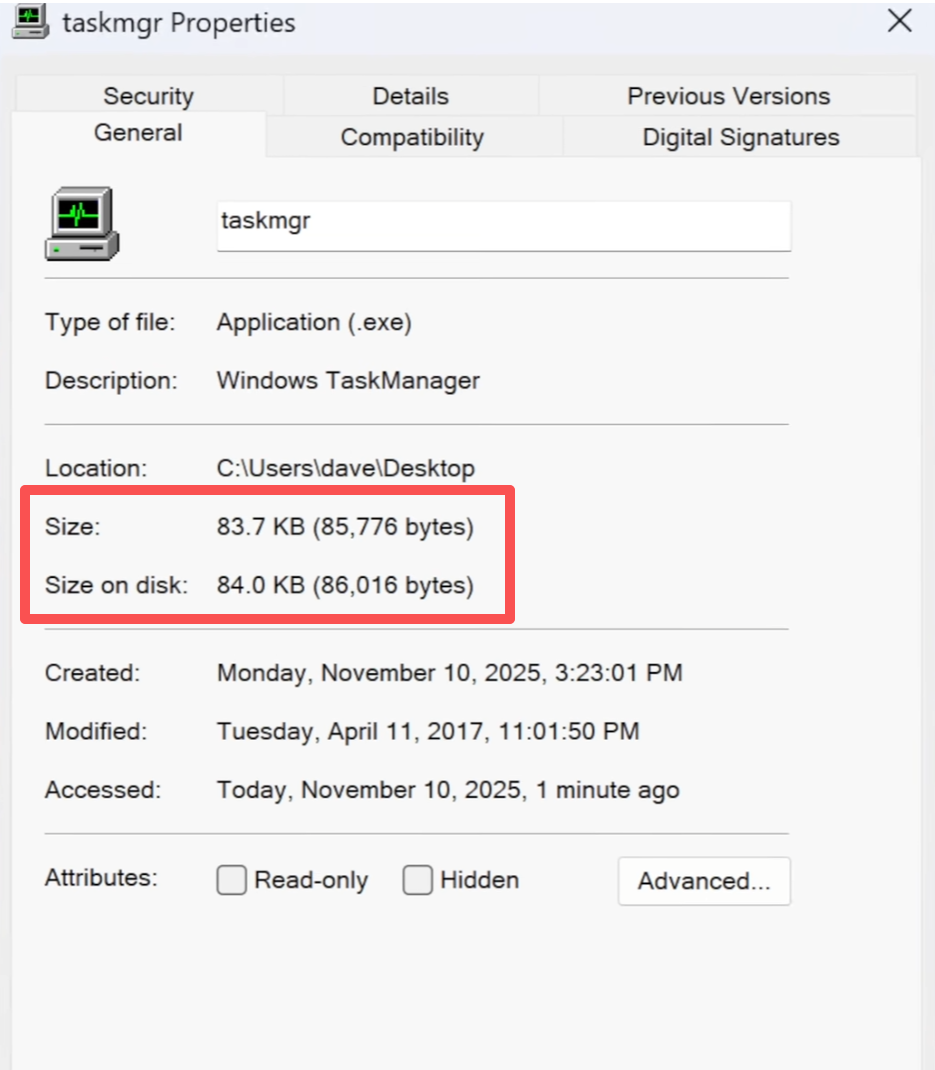Tick the Hidden attribute checkbox
The height and width of the screenshot is (1070, 935).
point(417,880)
